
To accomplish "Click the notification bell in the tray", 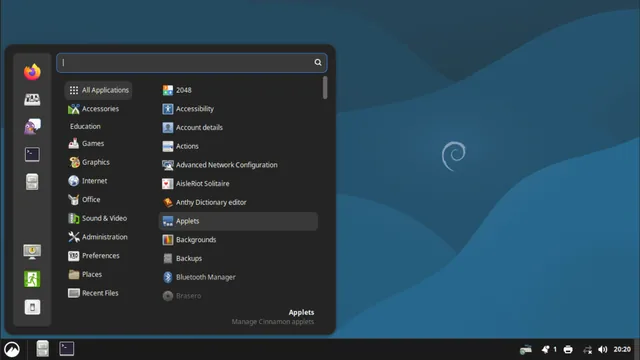I will [x=545, y=349].
